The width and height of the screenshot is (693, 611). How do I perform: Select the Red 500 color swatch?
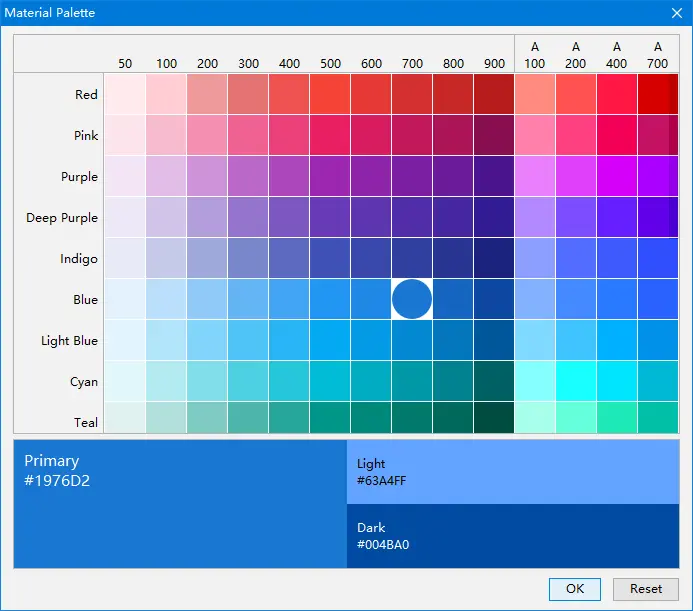(330, 94)
